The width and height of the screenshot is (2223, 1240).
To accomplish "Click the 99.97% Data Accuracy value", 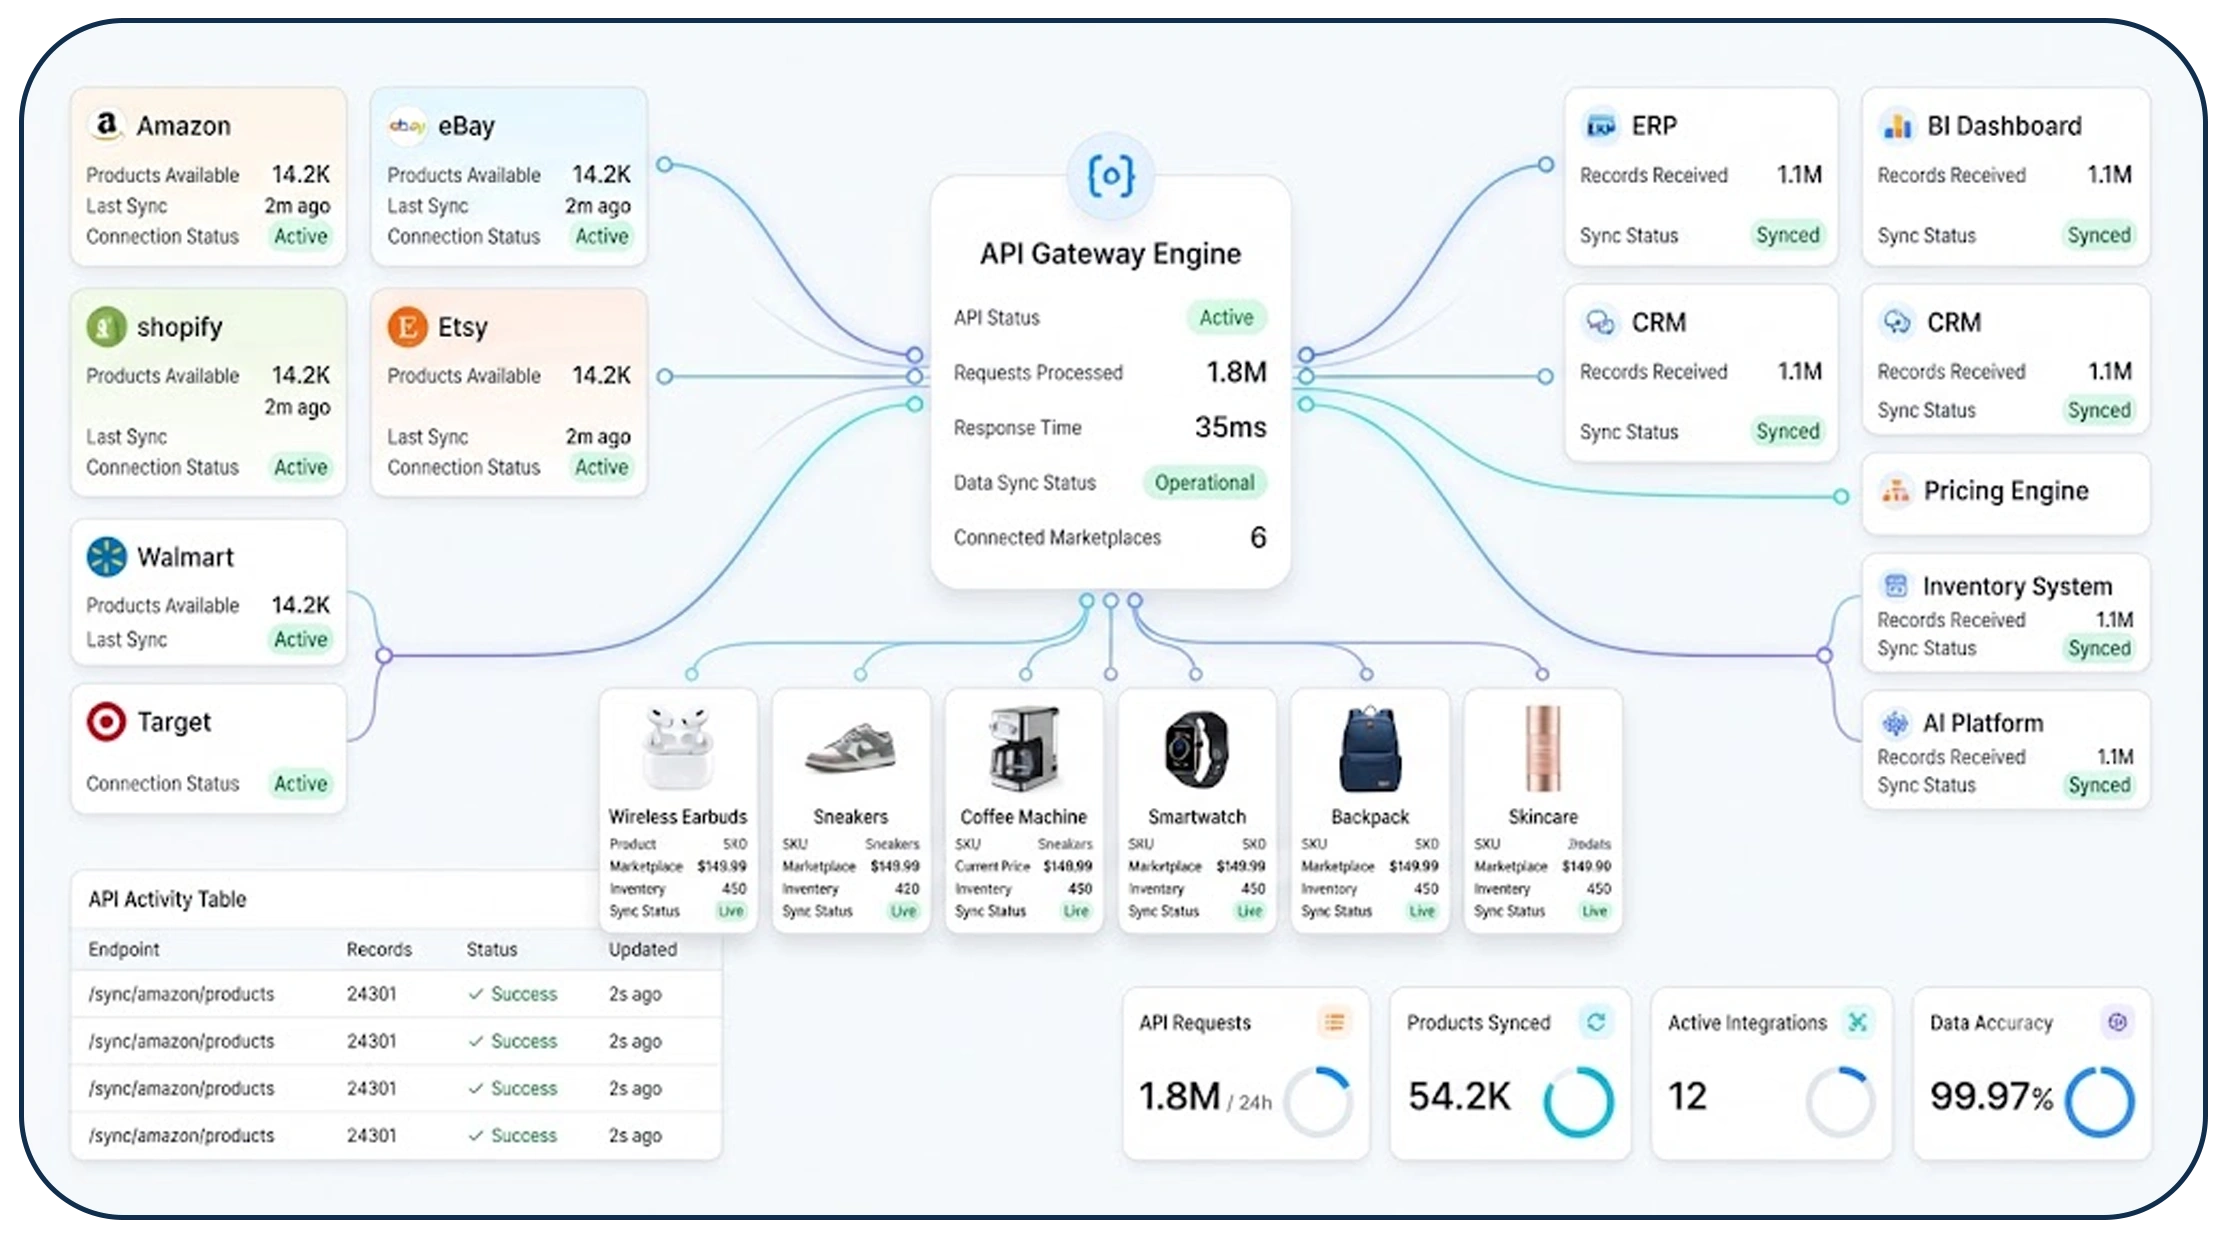I will coord(1991,1097).
